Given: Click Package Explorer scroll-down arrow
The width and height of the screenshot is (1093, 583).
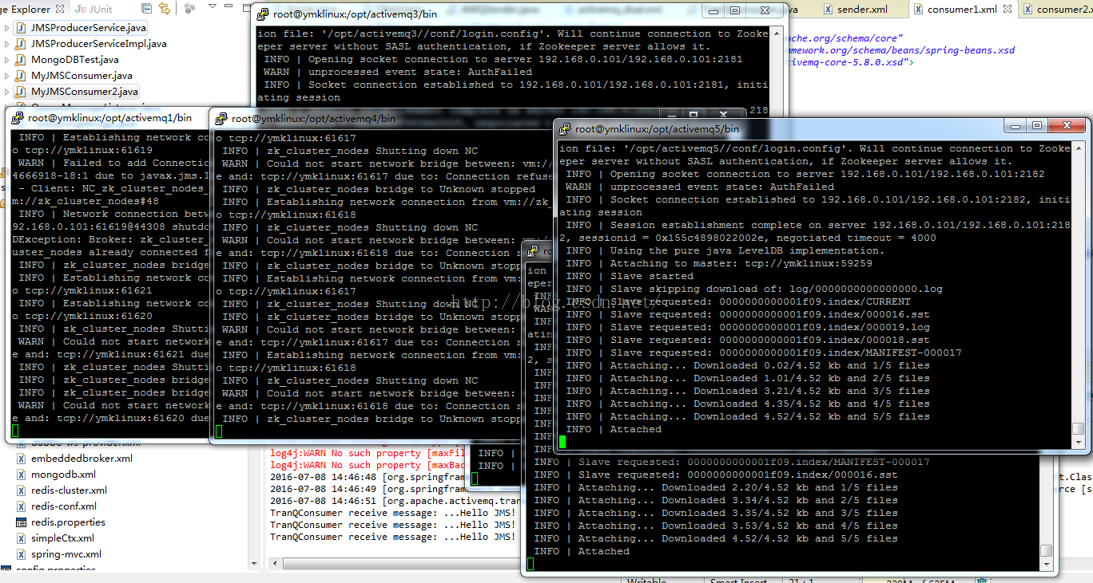Looking at the screenshot, I should pos(254,563).
